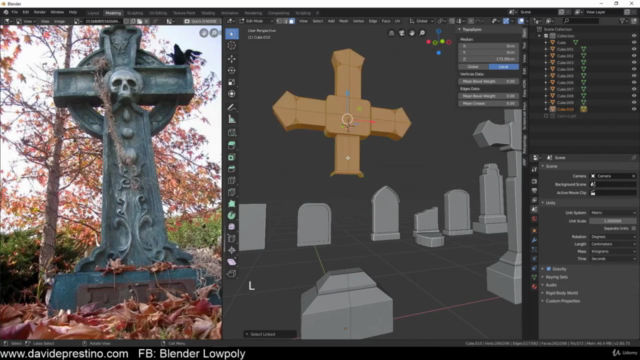Clear the Camera field with X button
640x360 pixels.
[x=633, y=176]
